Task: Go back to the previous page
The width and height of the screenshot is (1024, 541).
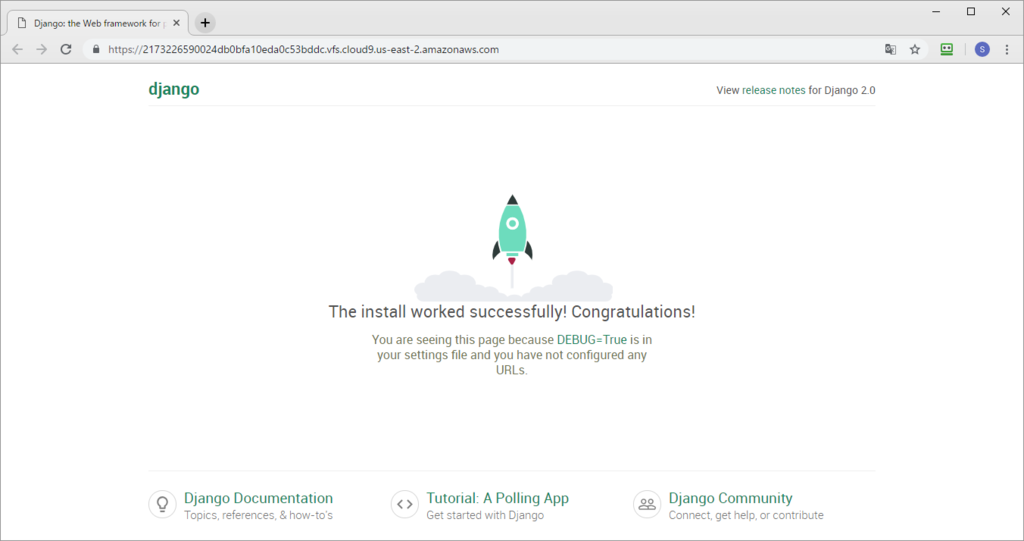Action: (18, 50)
